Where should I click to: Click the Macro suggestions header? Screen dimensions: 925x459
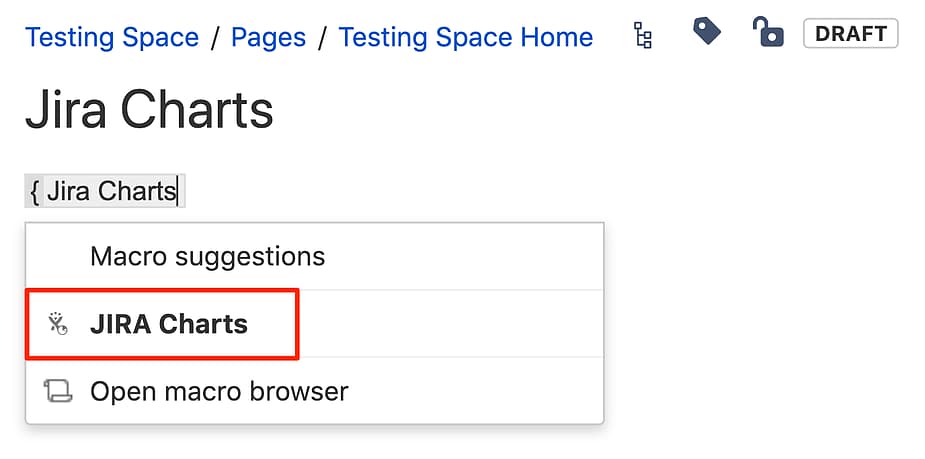click(x=208, y=256)
